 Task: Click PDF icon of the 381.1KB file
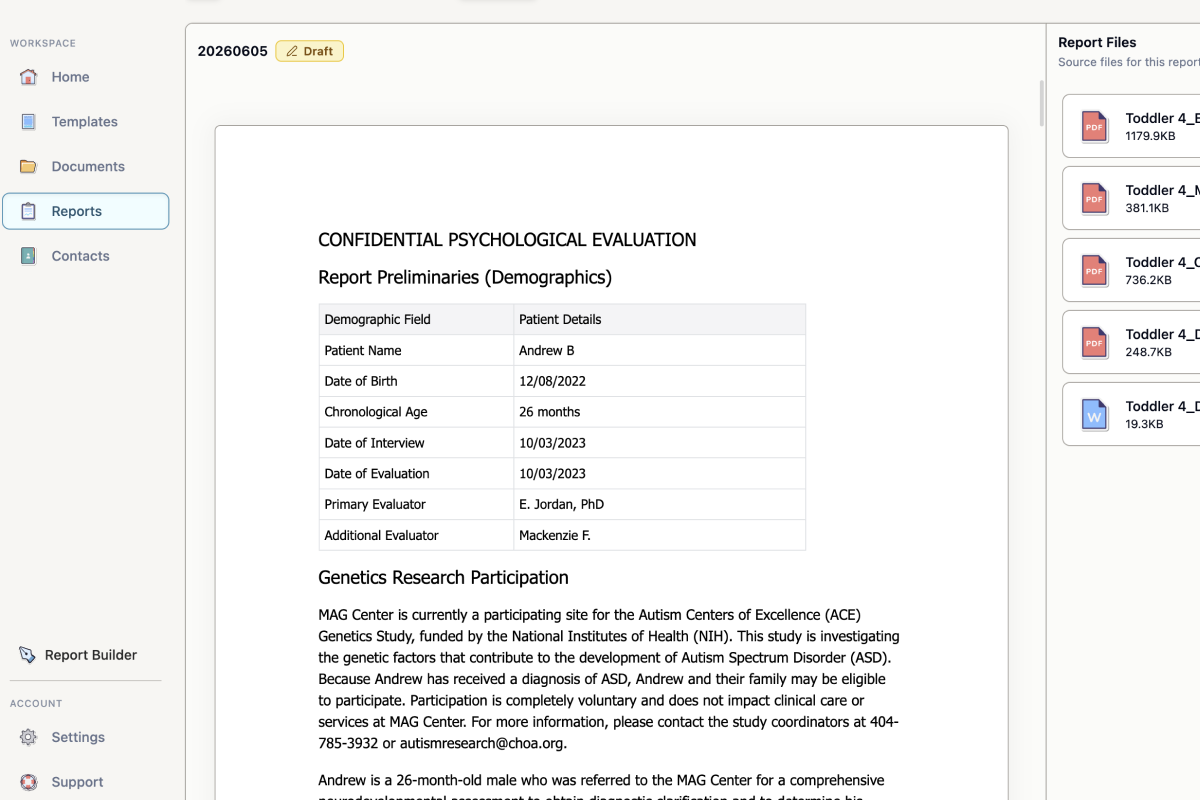[x=1095, y=198]
